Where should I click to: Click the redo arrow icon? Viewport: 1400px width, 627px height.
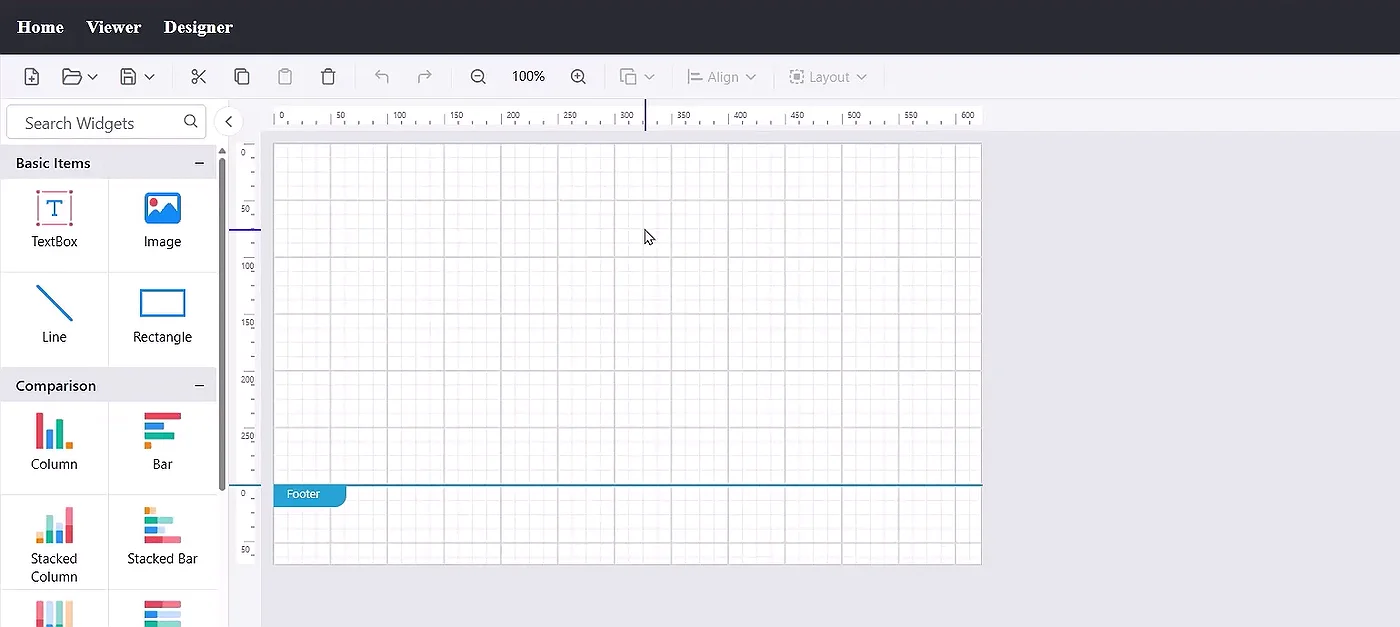(424, 77)
